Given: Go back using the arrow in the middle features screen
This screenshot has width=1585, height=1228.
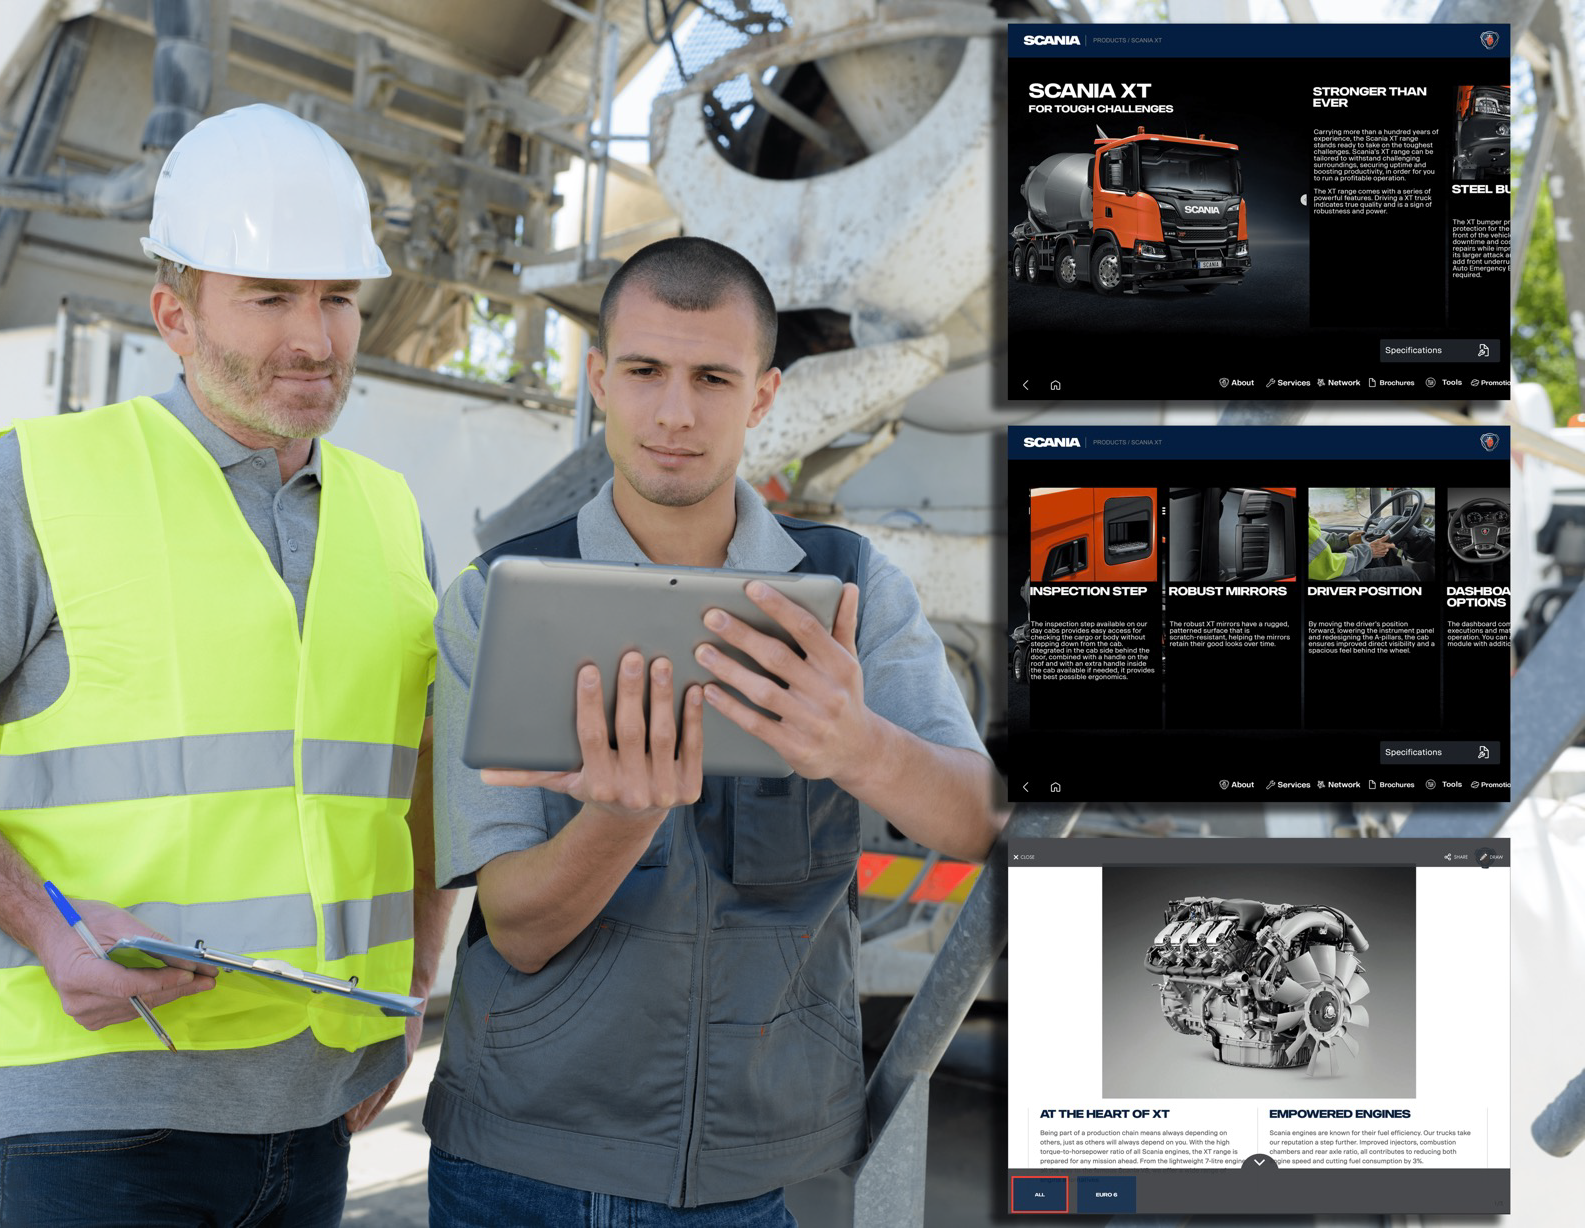Looking at the screenshot, I should coord(1026,787).
